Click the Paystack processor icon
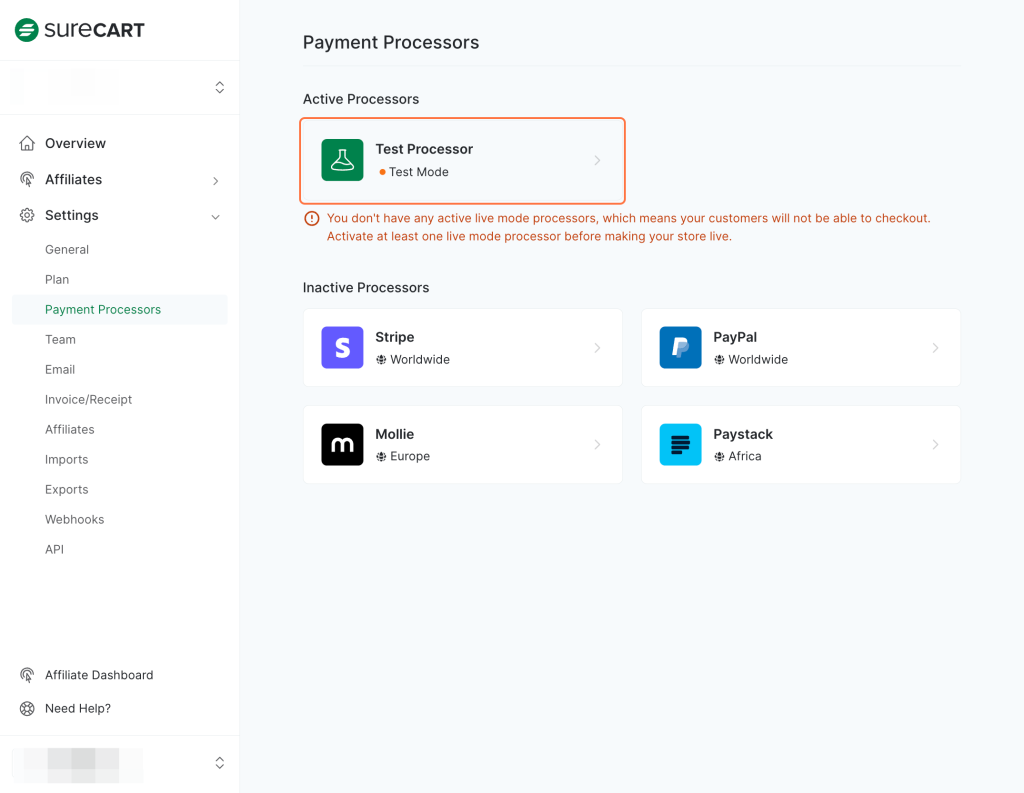The height and width of the screenshot is (793, 1024). tap(680, 444)
